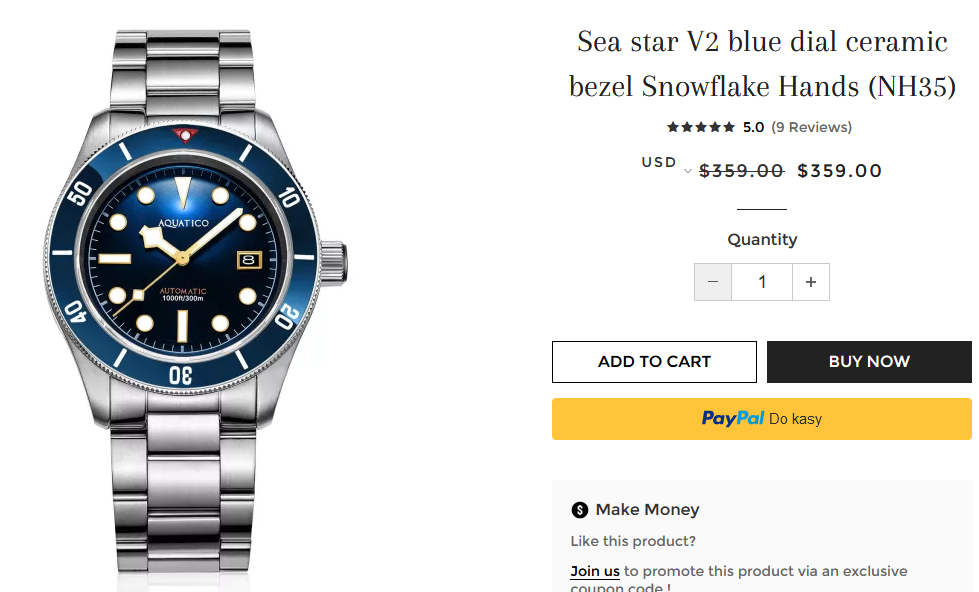Click the crown on the watch case
Viewport: 979px width, 592px height.
click(336, 259)
